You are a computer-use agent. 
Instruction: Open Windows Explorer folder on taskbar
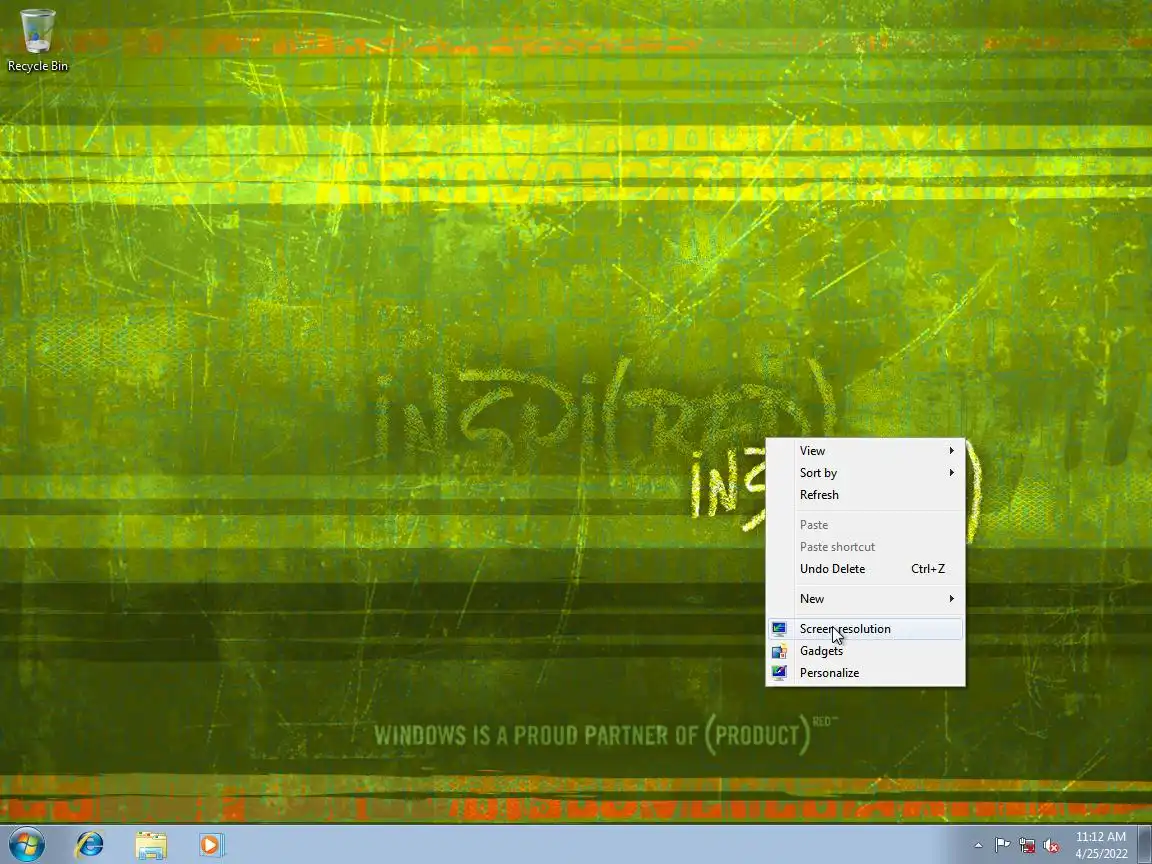tap(151, 845)
